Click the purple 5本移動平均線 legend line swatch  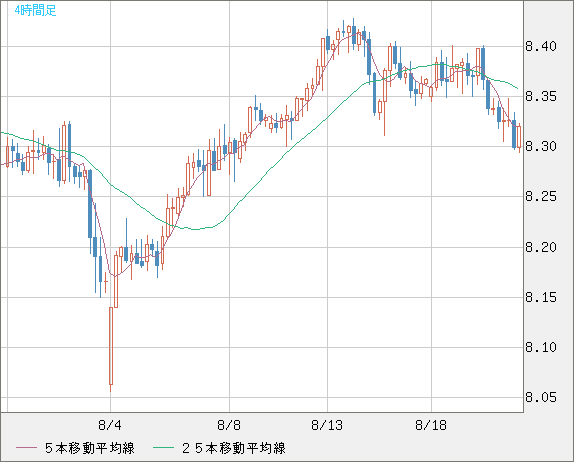[26, 448]
